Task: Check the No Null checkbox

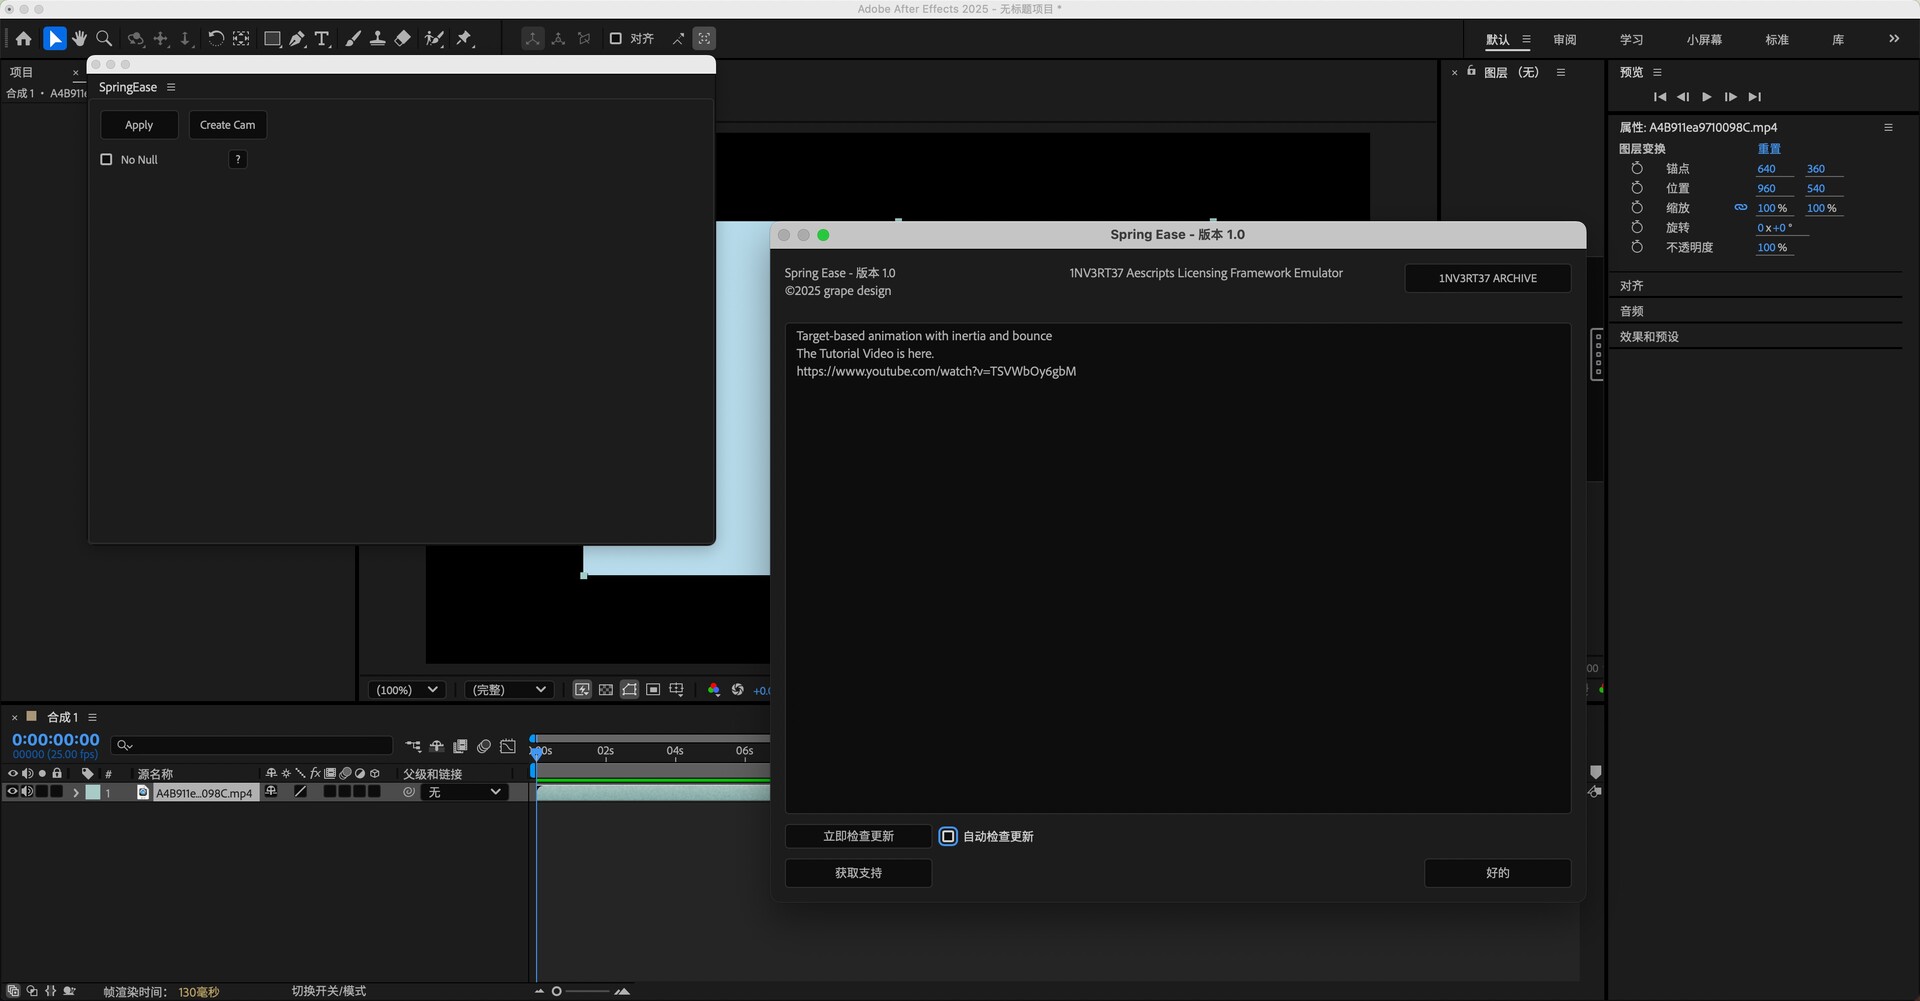Action: point(106,159)
